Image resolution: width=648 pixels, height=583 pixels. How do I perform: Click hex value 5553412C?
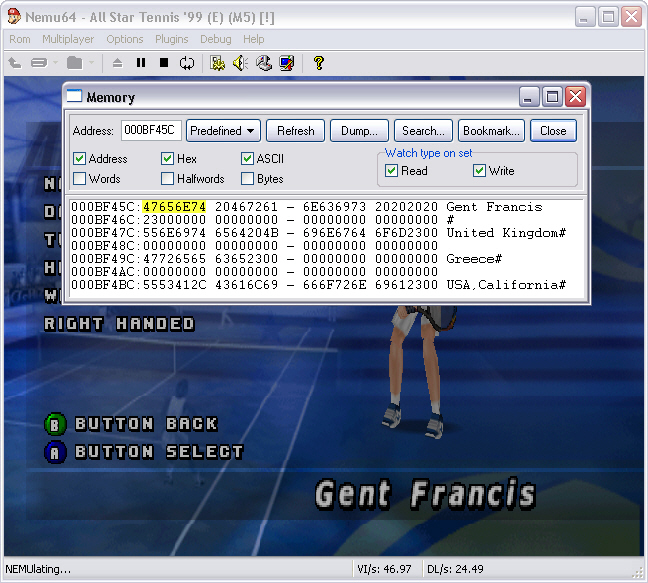(174, 285)
